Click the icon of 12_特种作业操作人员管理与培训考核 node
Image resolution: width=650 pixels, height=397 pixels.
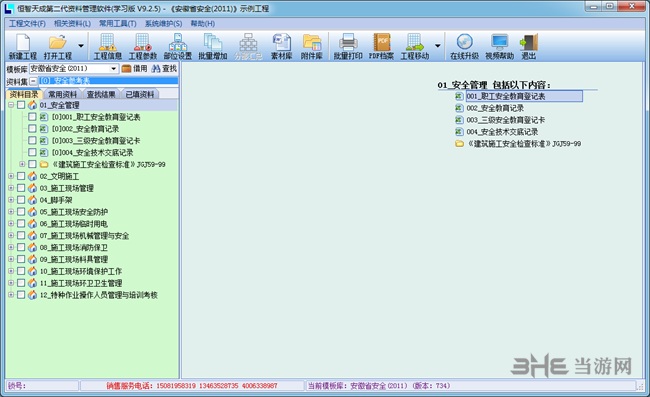(32, 295)
